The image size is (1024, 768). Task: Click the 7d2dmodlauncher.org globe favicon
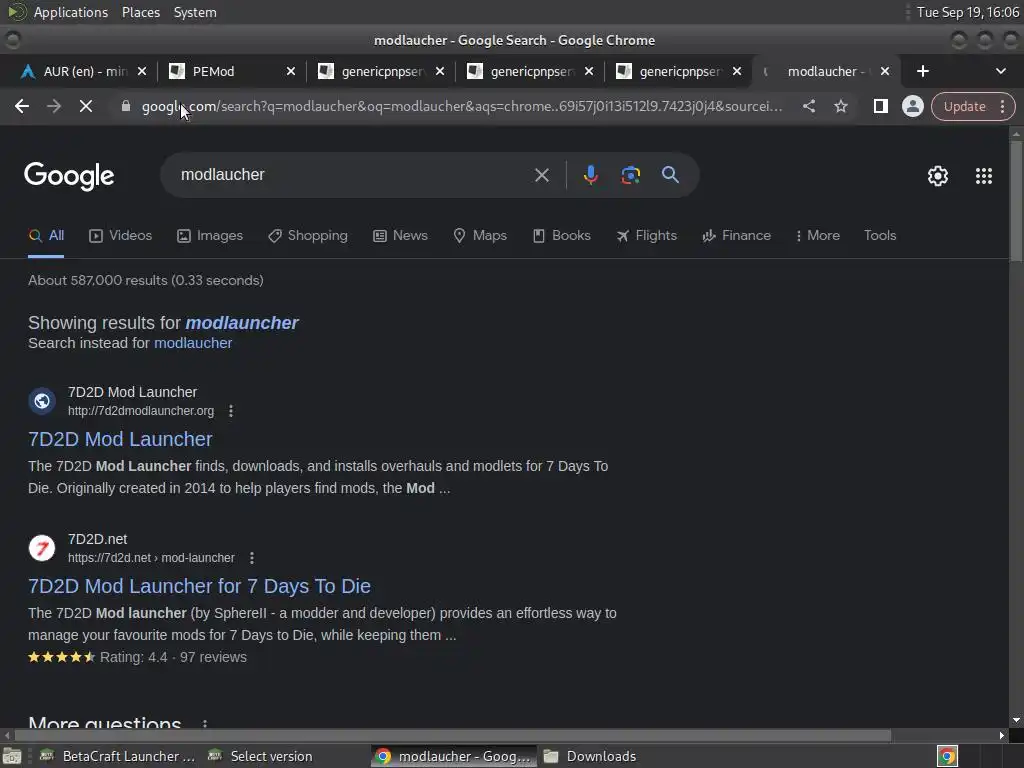(x=42, y=400)
